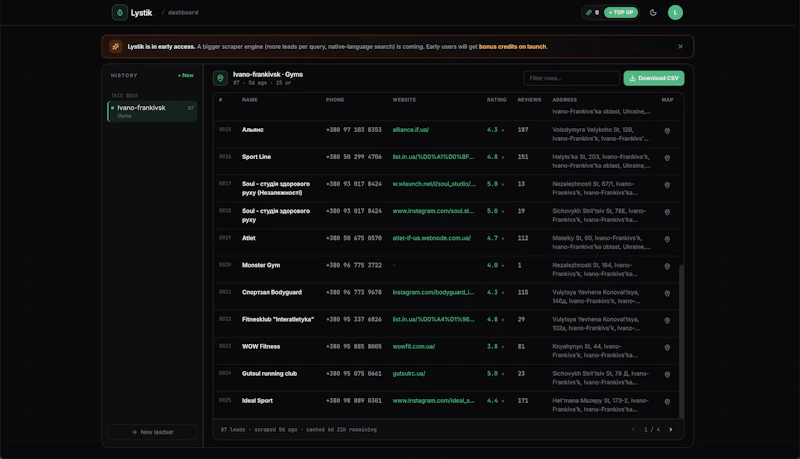Click rating 3.8 in WOW Fitness row
800x459 pixels.
pyautogui.click(x=492, y=346)
